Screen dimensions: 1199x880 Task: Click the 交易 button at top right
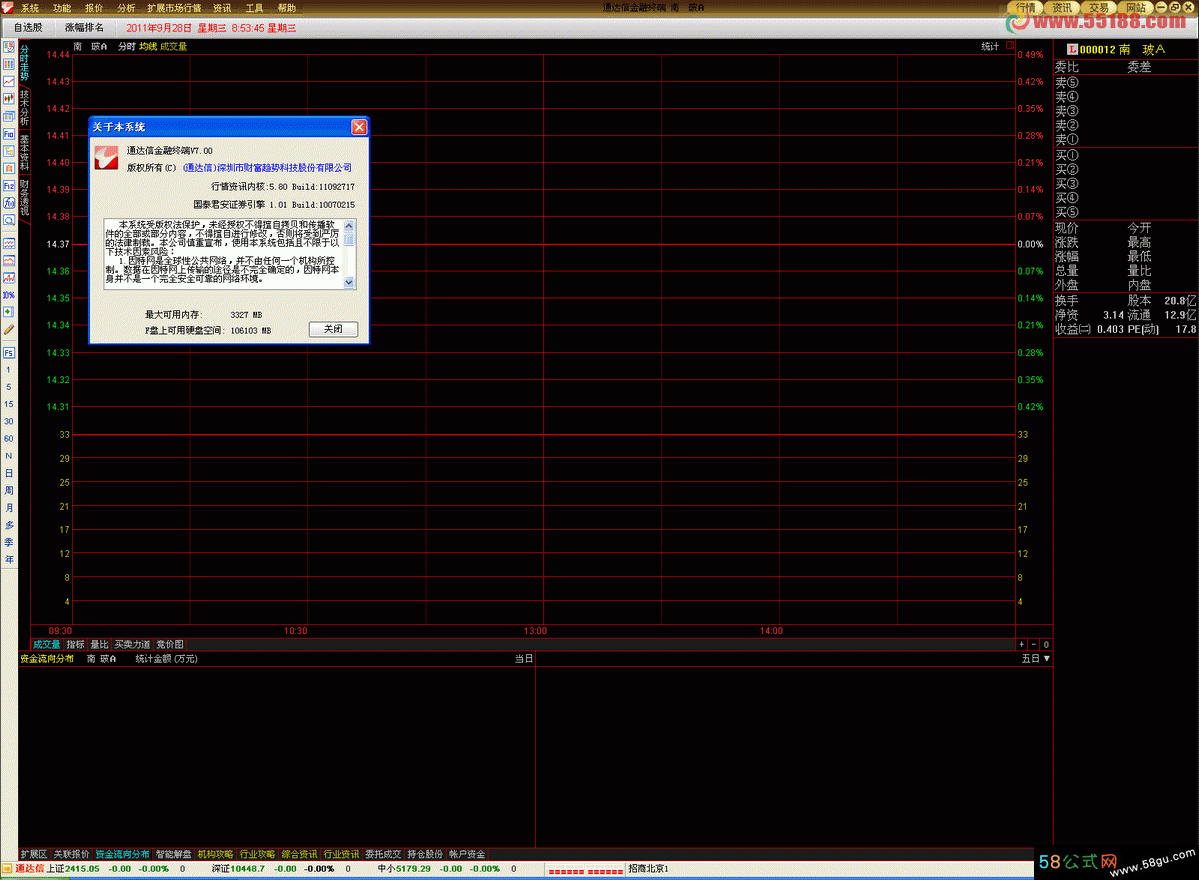pyautogui.click(x=1099, y=8)
